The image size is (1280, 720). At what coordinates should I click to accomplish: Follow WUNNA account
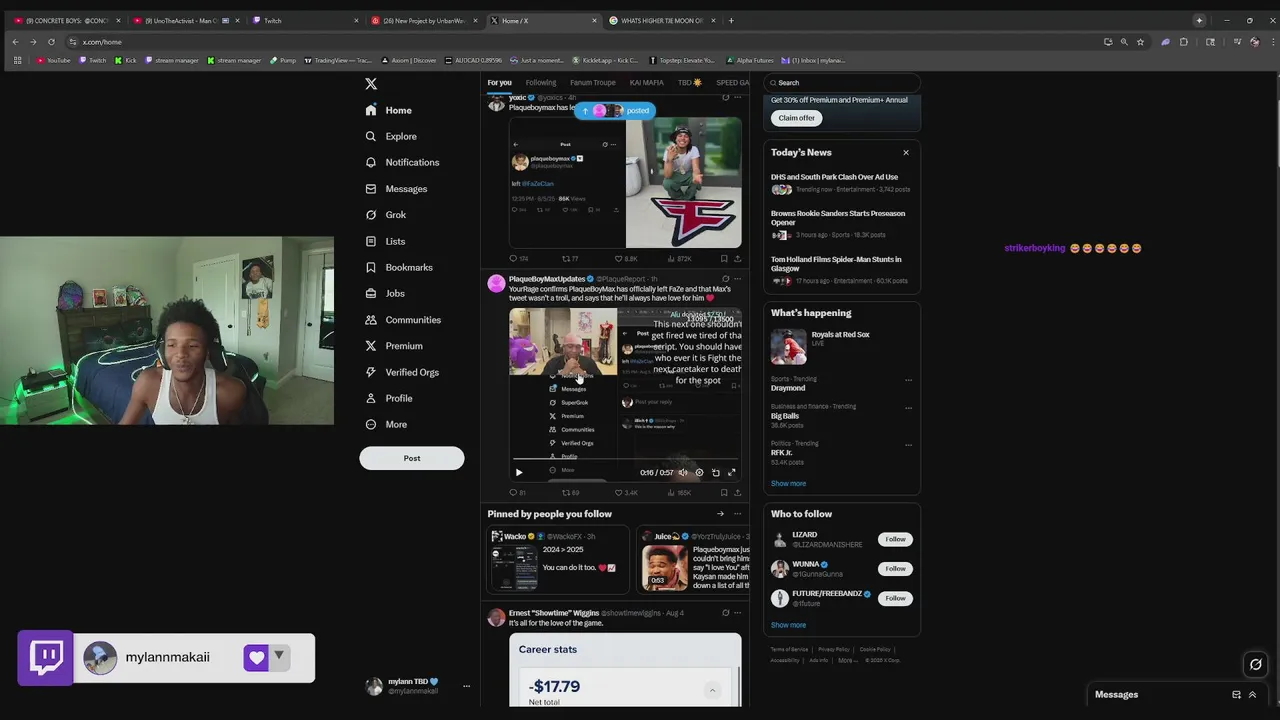(895, 568)
